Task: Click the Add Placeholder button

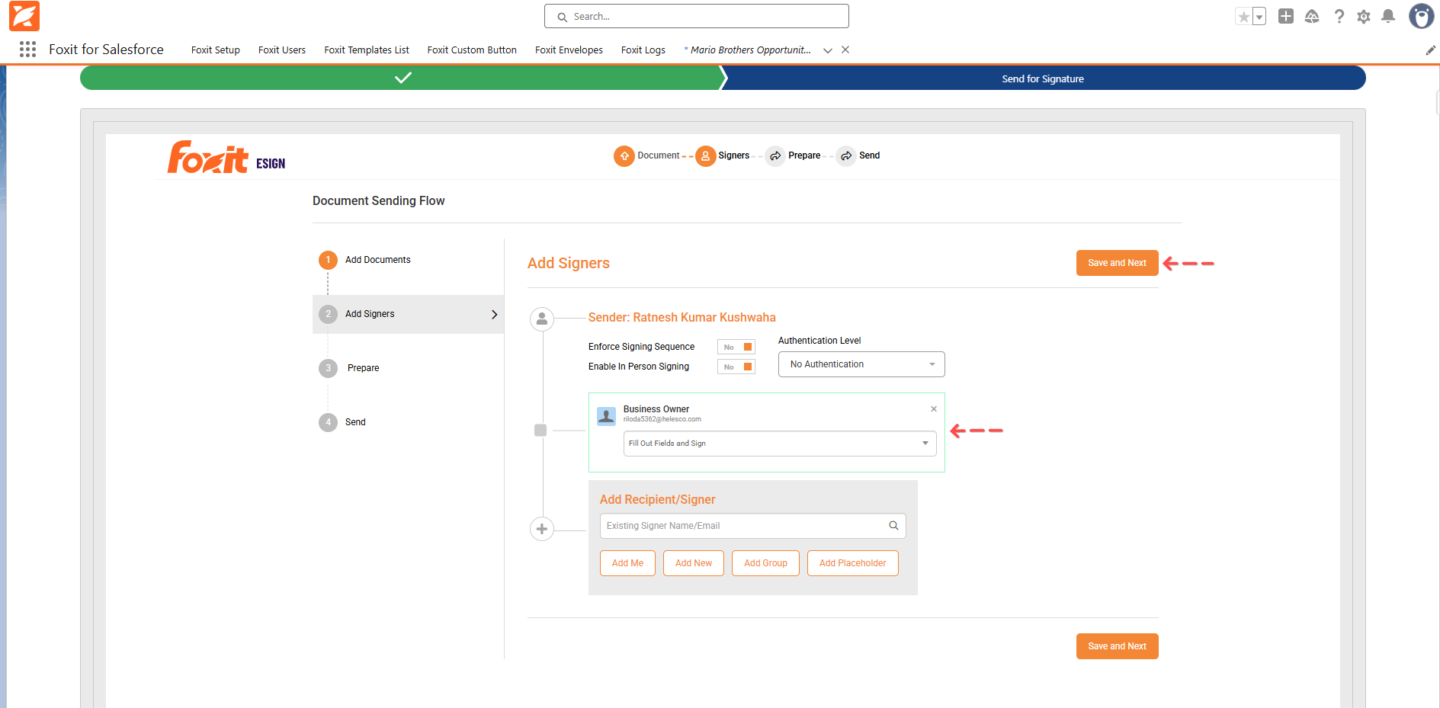Action: (x=853, y=563)
